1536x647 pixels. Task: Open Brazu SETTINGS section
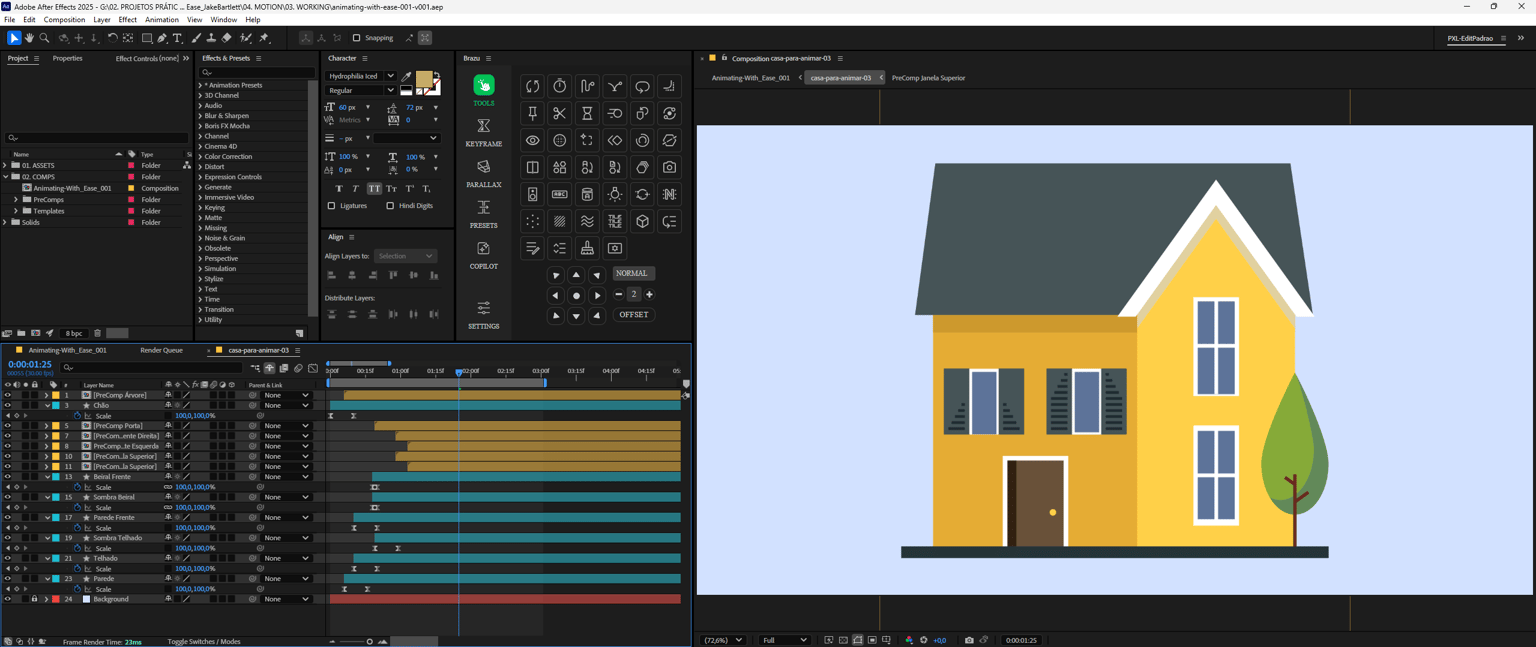pos(484,314)
